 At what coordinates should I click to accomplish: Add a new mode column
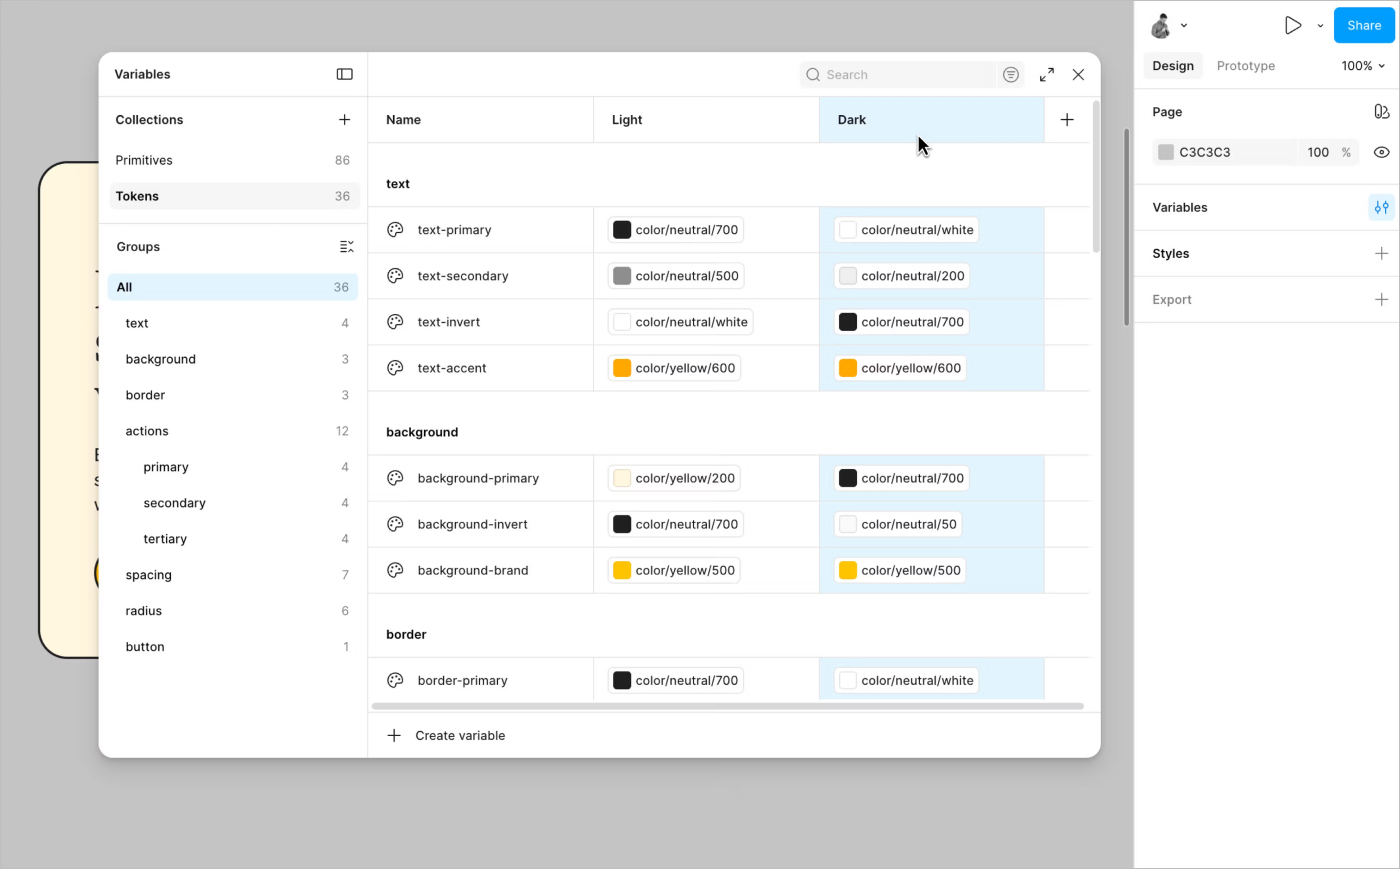tap(1067, 120)
